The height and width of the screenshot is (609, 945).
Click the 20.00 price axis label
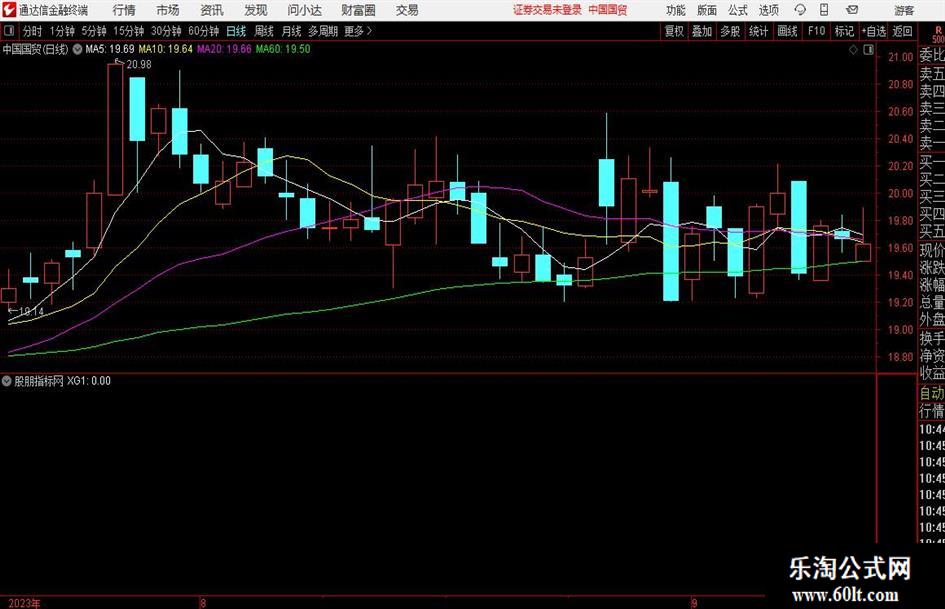pyautogui.click(x=900, y=194)
